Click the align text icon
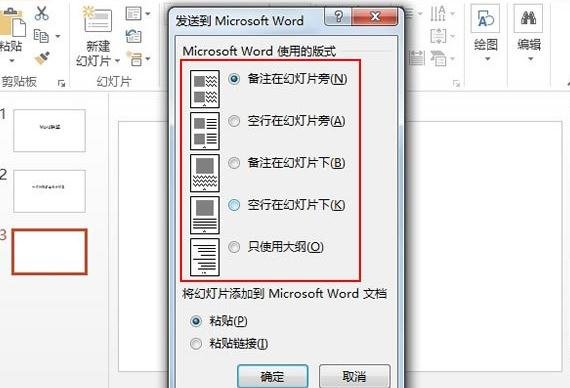 pos(438,36)
